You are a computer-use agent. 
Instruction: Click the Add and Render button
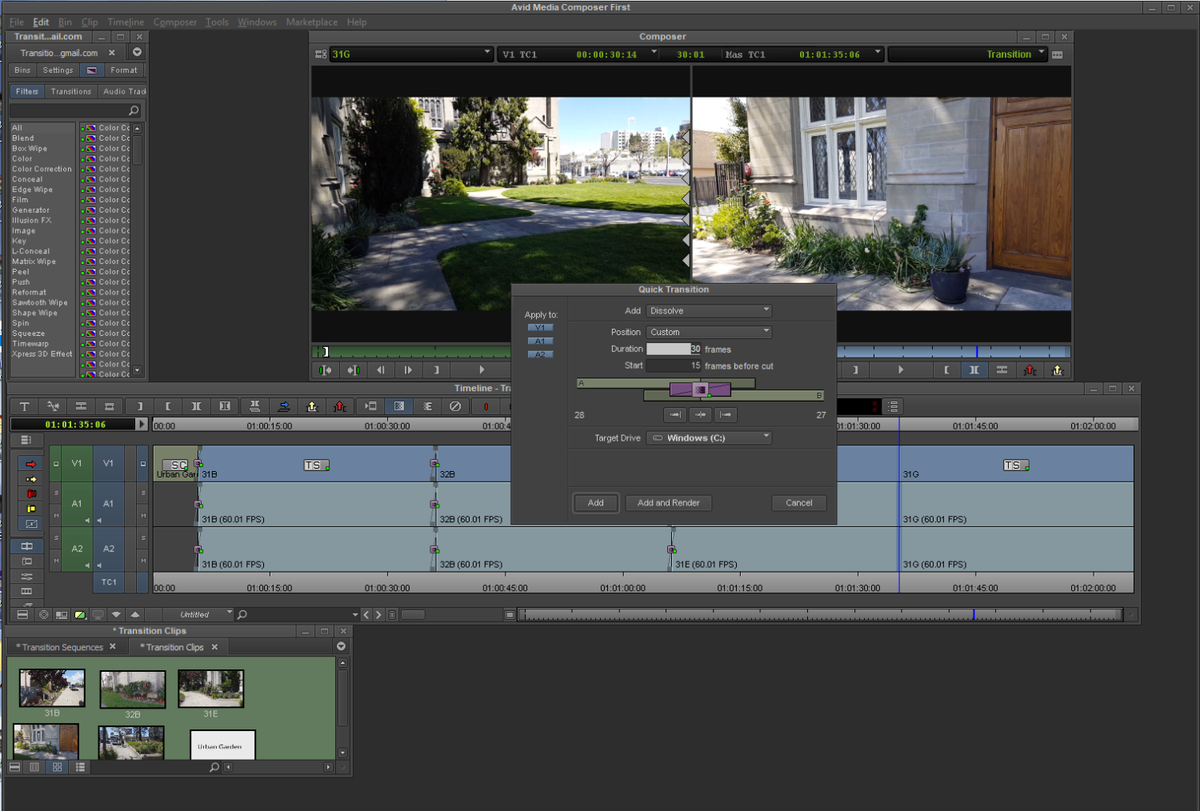pyautogui.click(x=668, y=503)
